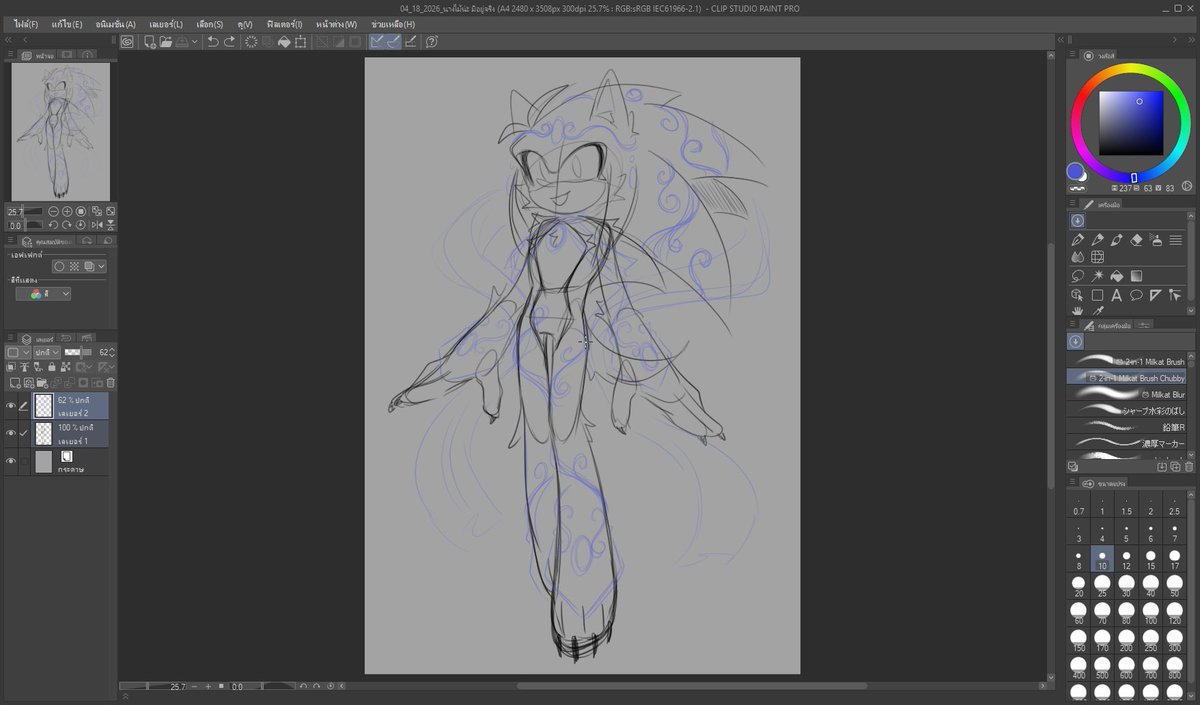Viewport: 1200px width, 705px height.
Task: Click delete layer trash icon
Action: click(x=110, y=382)
